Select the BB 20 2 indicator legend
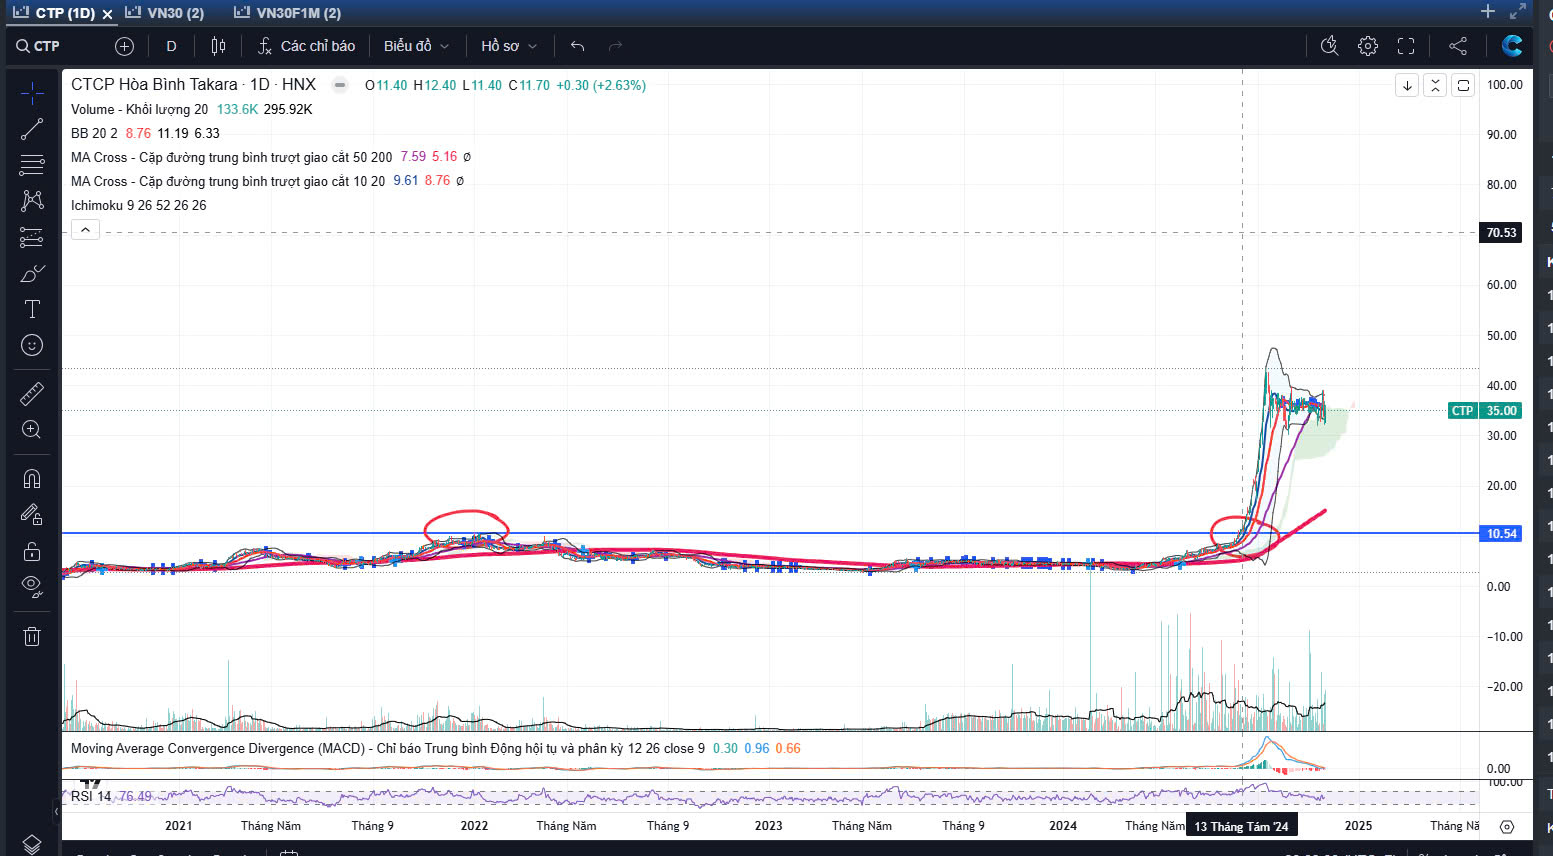This screenshot has height=856, width=1553. pyautogui.click(x=94, y=133)
